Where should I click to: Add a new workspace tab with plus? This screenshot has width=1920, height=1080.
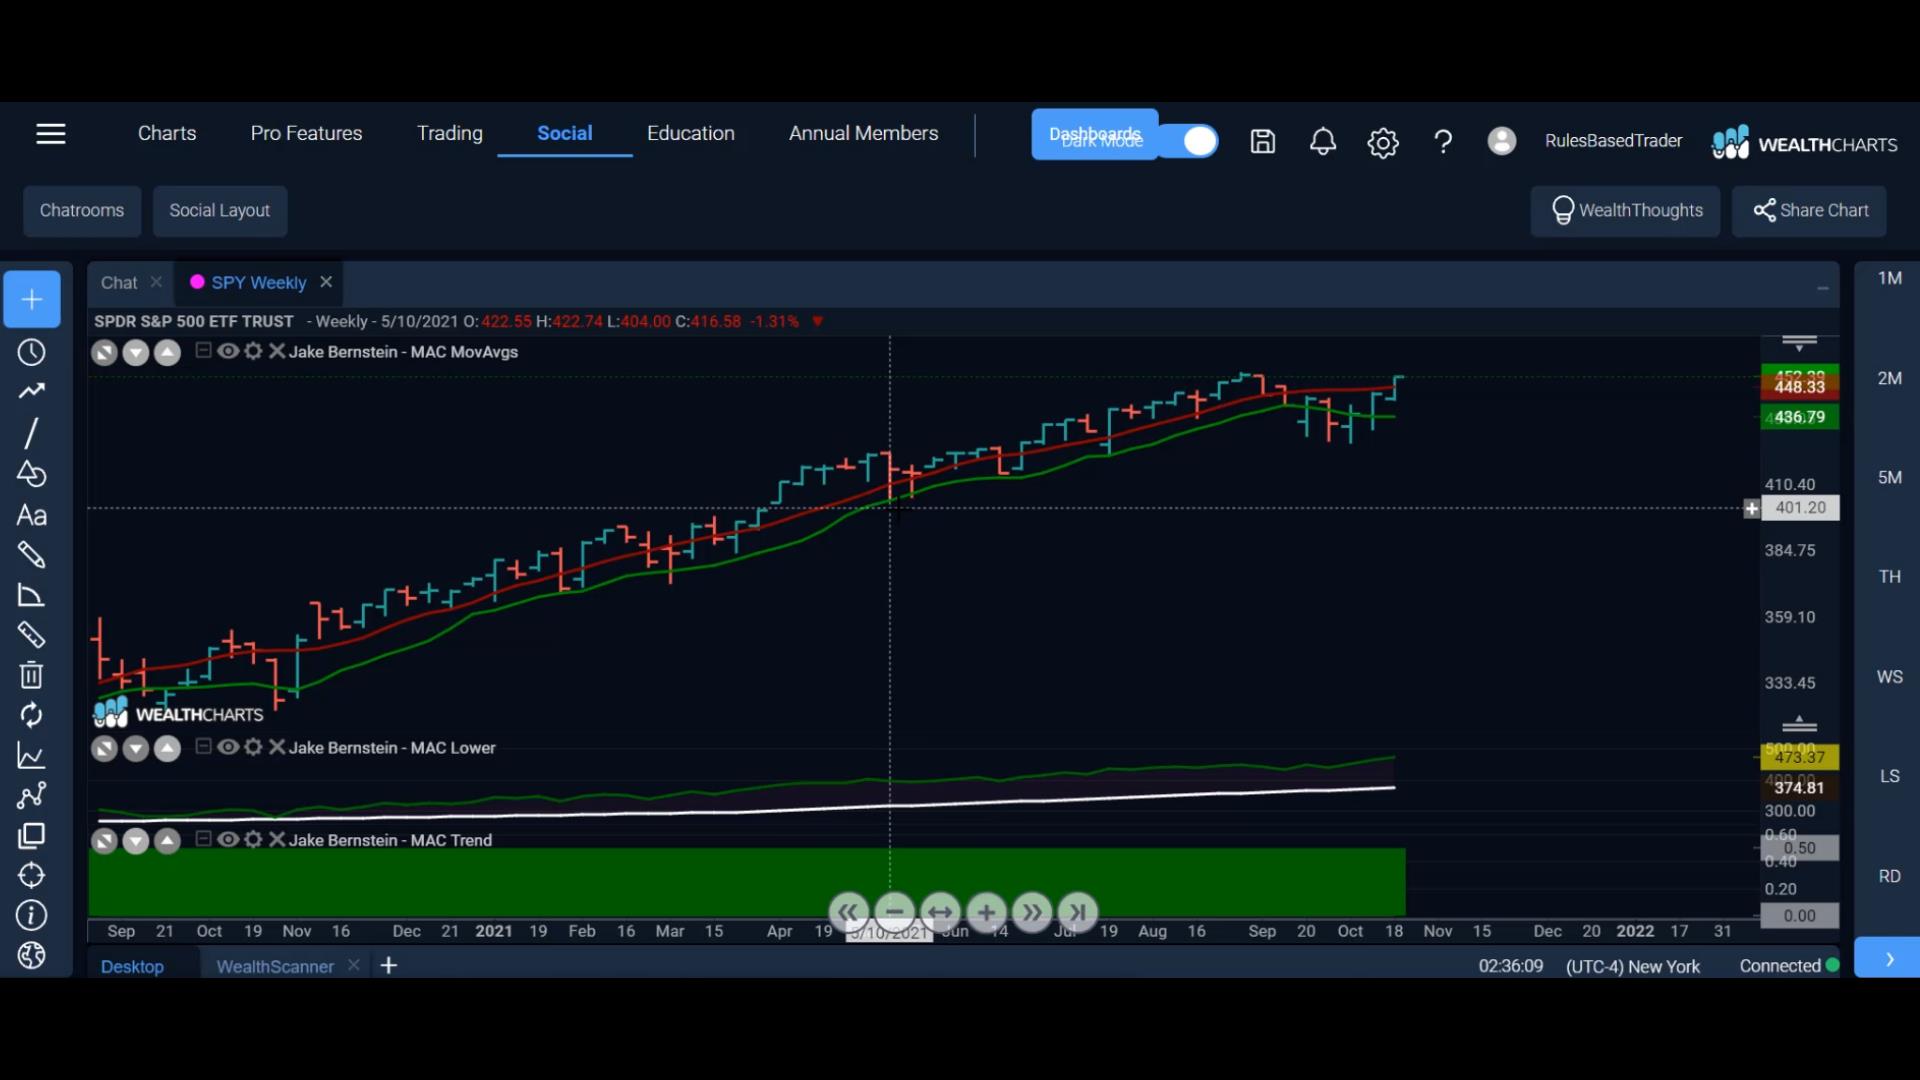click(389, 965)
